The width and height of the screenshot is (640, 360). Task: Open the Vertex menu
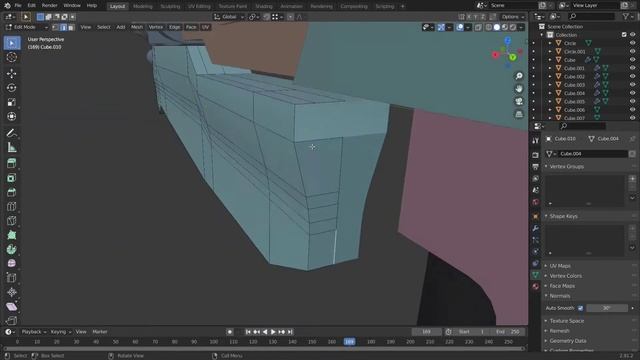tap(156, 27)
